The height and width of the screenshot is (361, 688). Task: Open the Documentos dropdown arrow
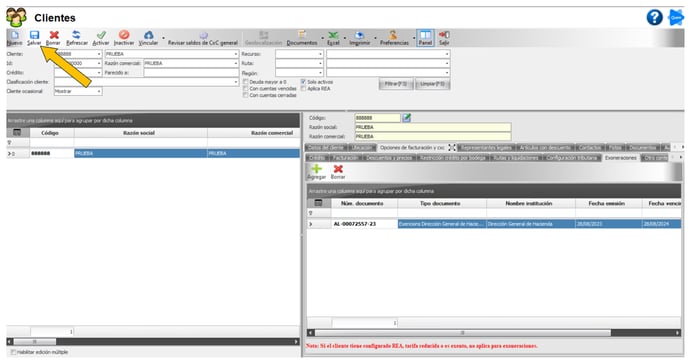(322, 38)
